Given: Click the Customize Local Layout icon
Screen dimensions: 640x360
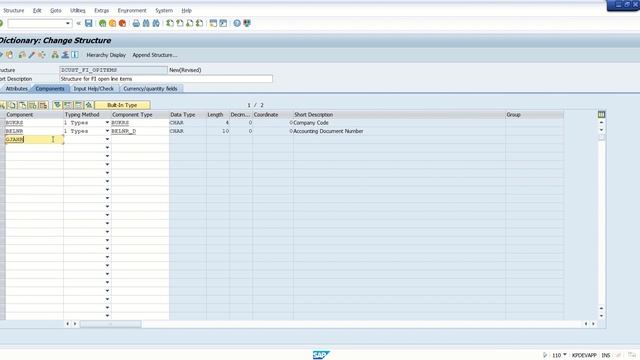Looking at the screenshot, I should pos(247,23).
